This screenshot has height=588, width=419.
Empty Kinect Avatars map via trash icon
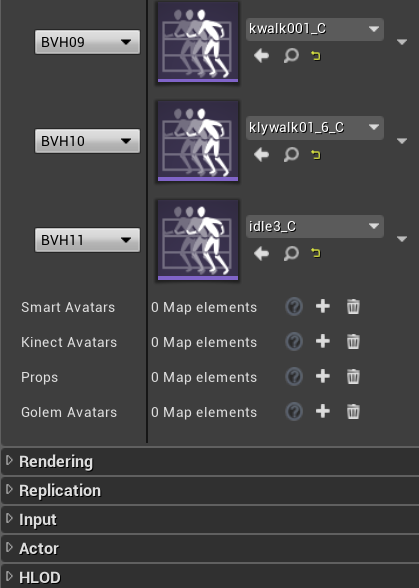click(x=353, y=342)
